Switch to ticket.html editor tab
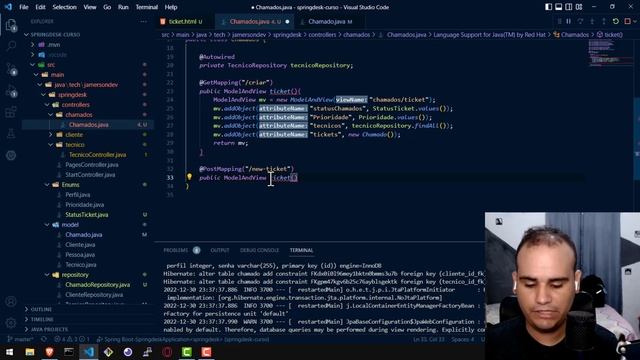640x360 pixels. point(185,21)
